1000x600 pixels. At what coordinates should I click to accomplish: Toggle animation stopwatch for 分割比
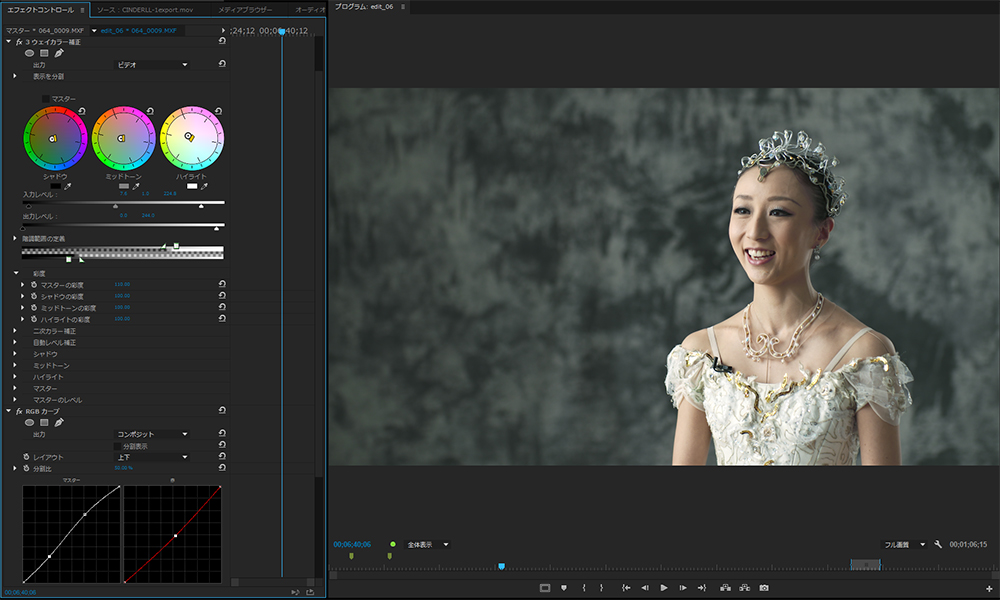click(26, 468)
